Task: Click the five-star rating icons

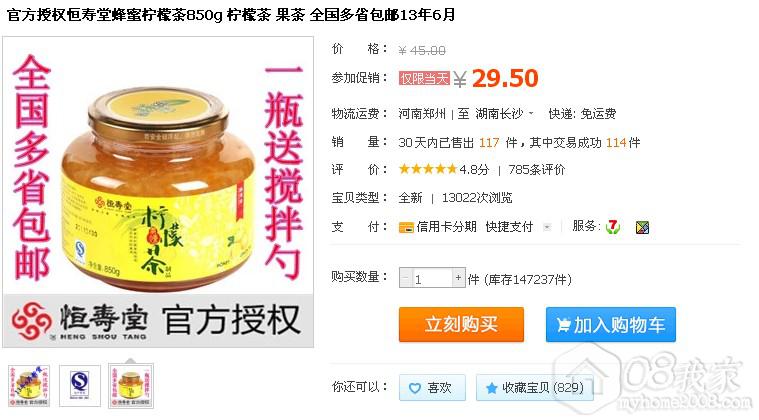Action: [x=428, y=169]
